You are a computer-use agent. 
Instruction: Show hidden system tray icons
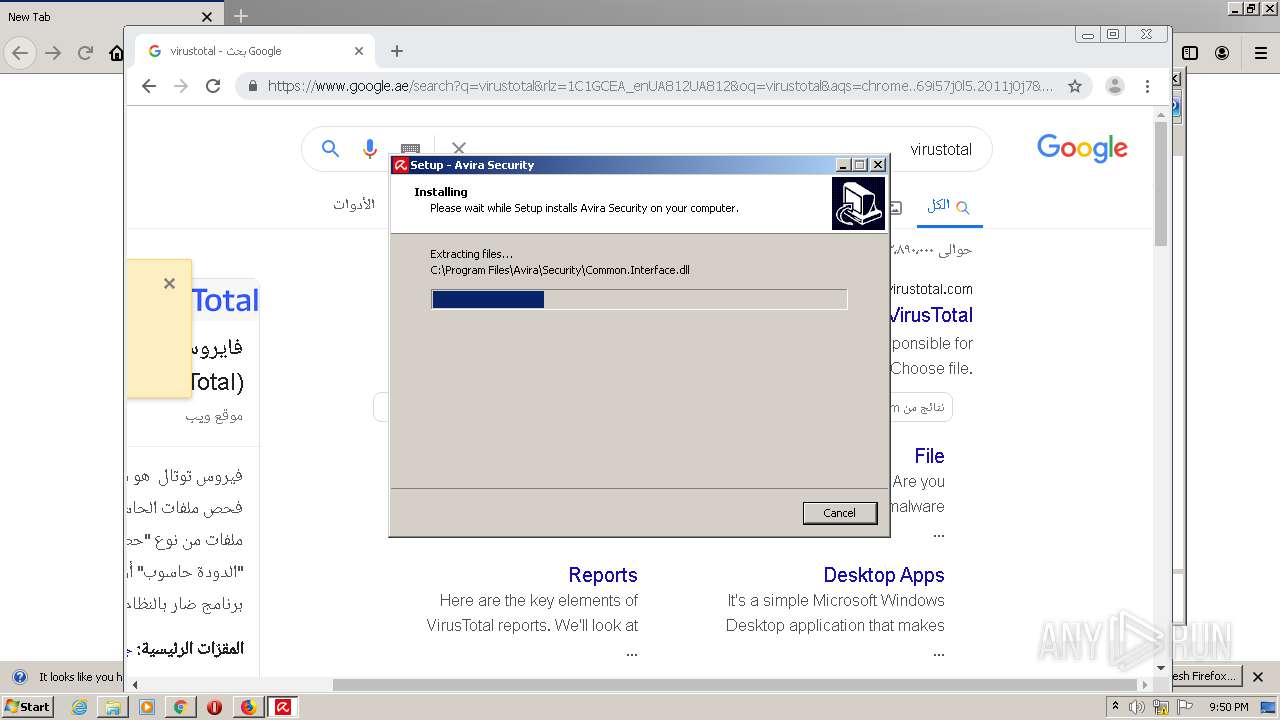pyautogui.click(x=1115, y=707)
